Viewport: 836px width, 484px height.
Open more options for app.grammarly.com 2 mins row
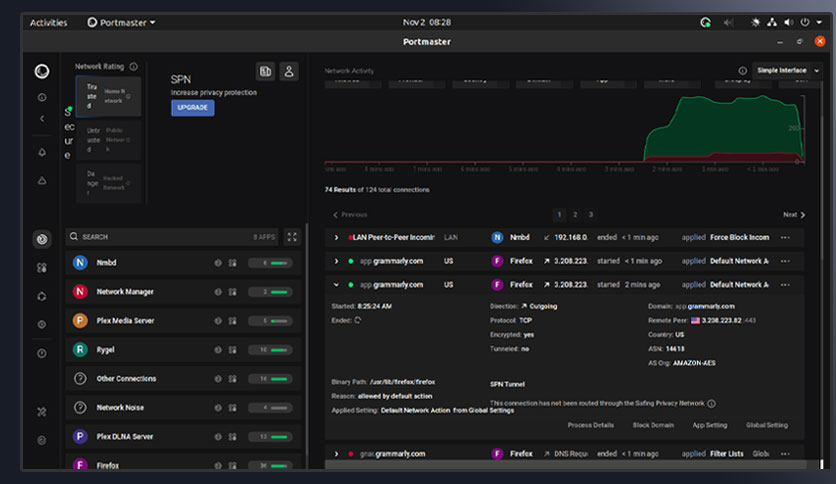tap(785, 285)
